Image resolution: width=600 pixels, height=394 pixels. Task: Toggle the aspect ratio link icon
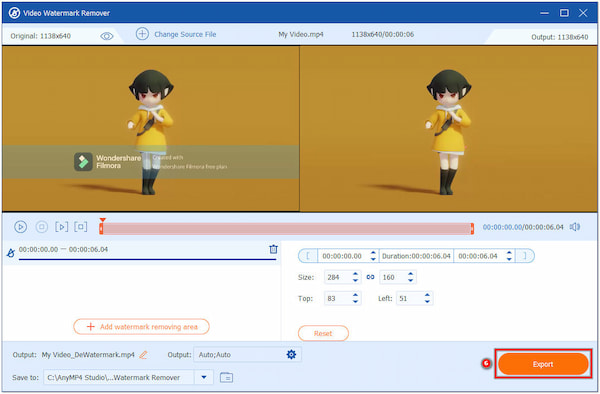(x=370, y=277)
